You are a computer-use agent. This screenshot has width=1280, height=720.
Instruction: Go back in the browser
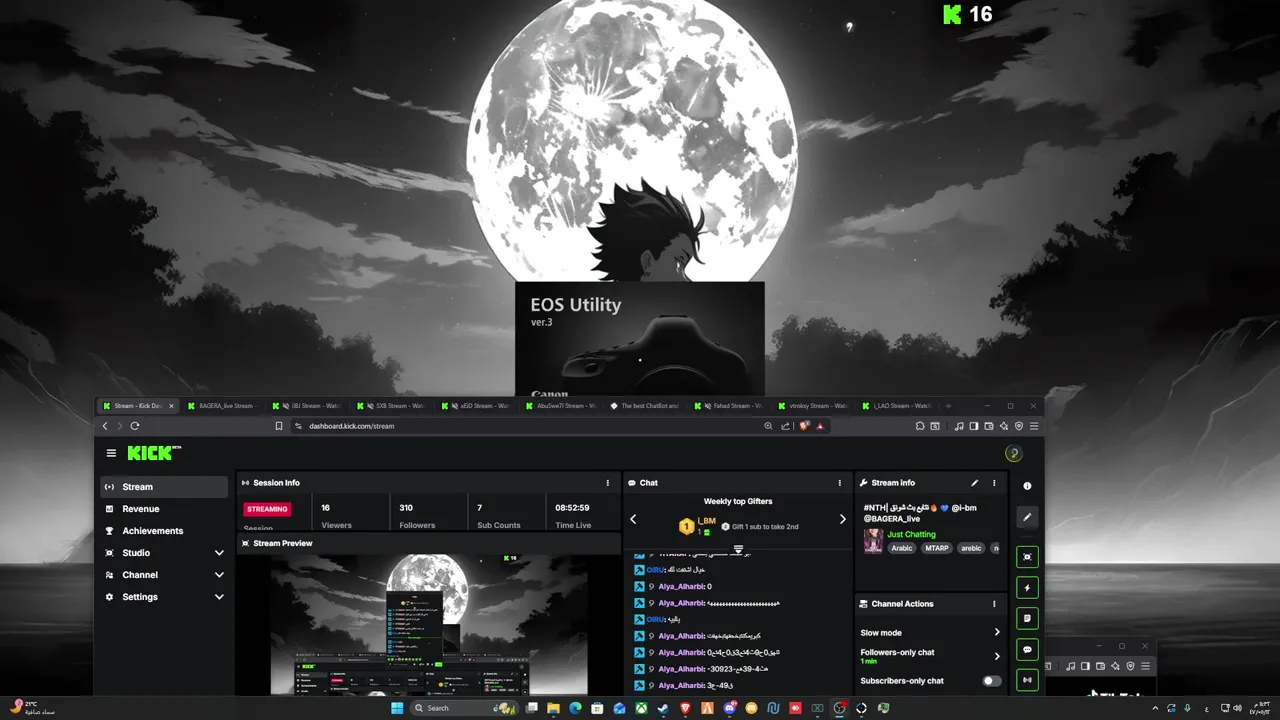tap(105, 426)
